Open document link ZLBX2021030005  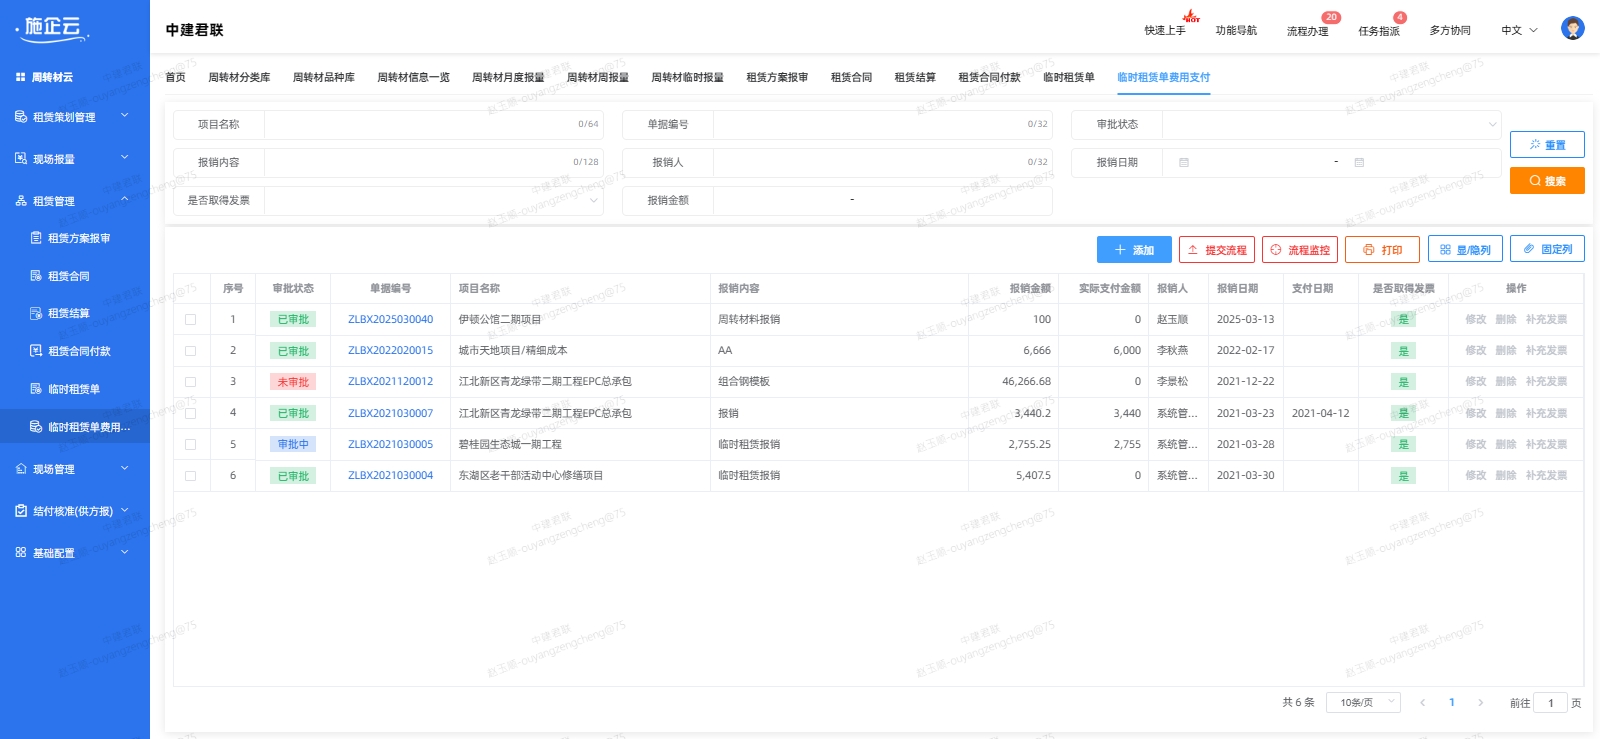[390, 445]
